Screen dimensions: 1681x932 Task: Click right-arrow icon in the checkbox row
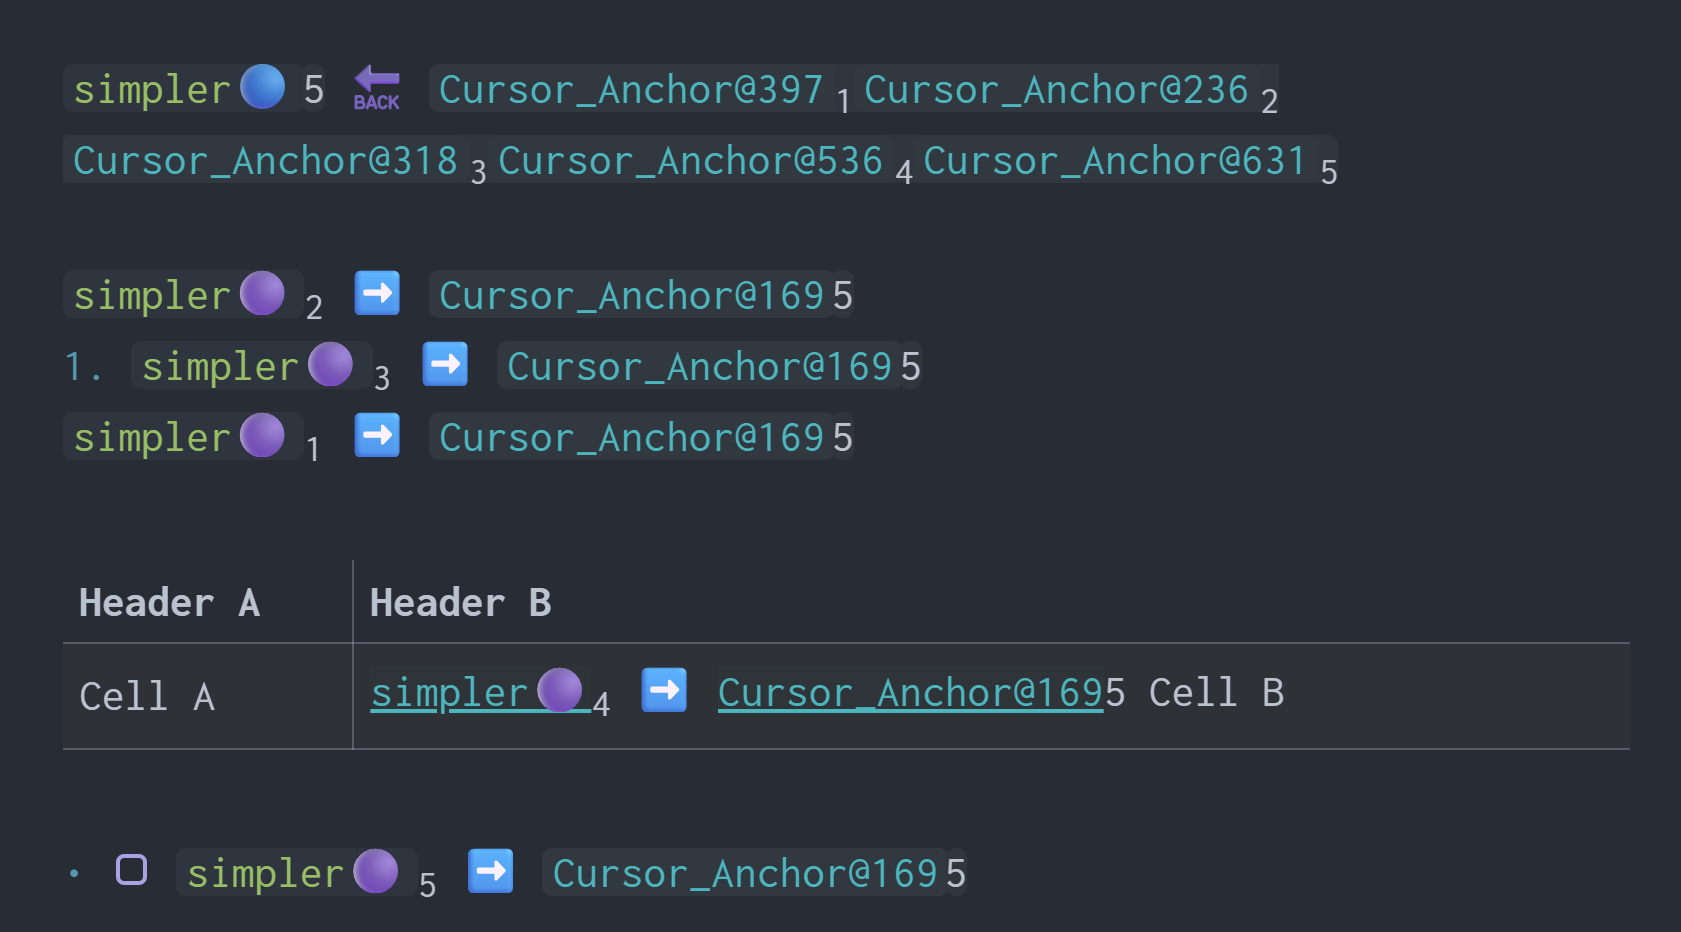[491, 872]
